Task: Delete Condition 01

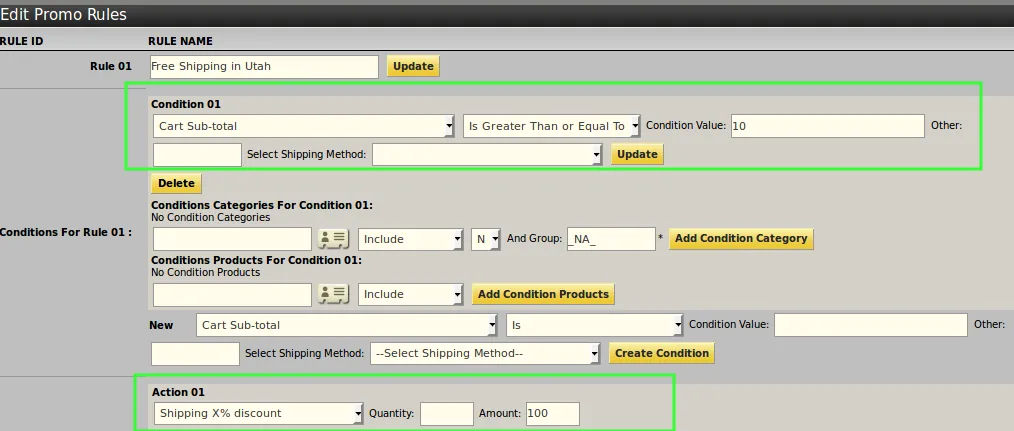Action: tap(176, 183)
